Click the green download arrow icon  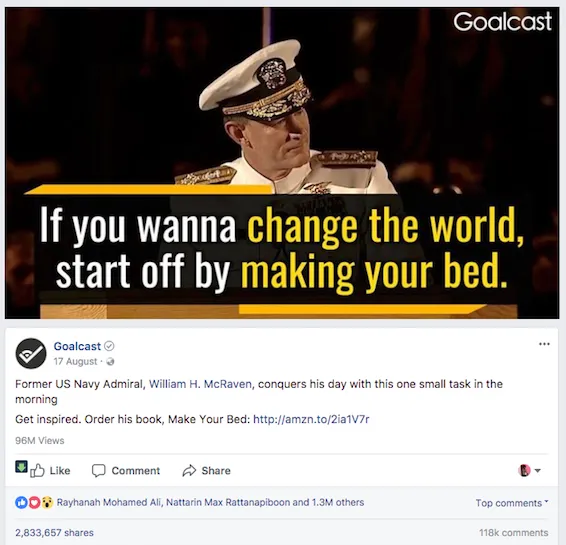pos(21,467)
